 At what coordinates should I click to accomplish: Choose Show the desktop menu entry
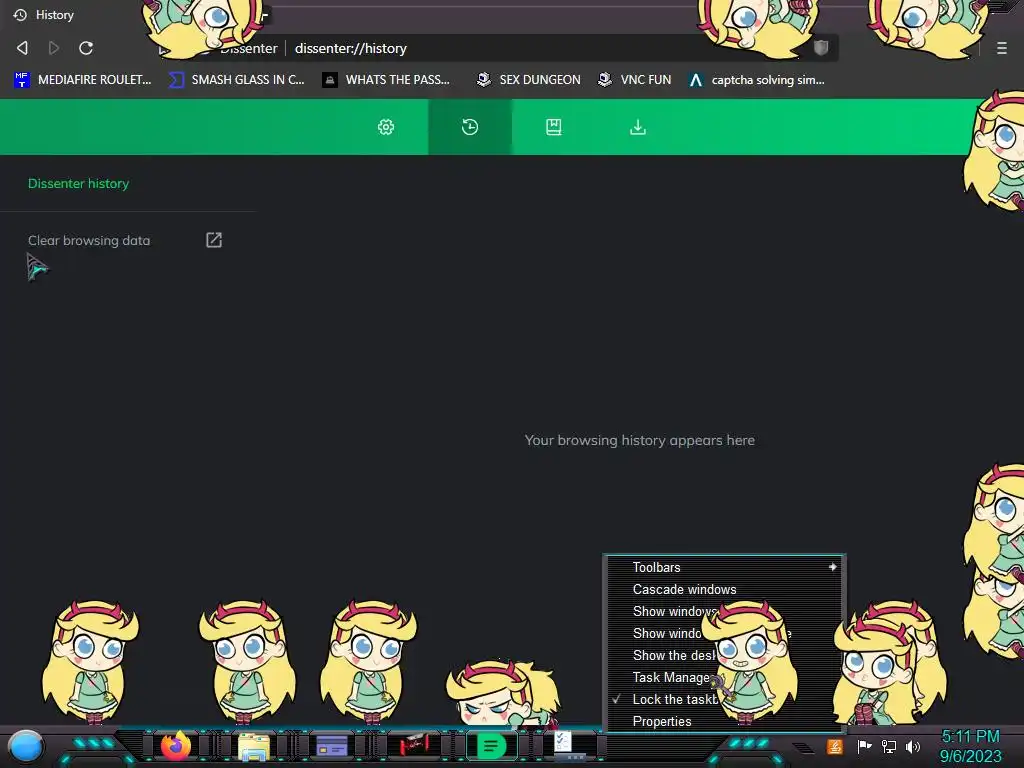[725, 655]
